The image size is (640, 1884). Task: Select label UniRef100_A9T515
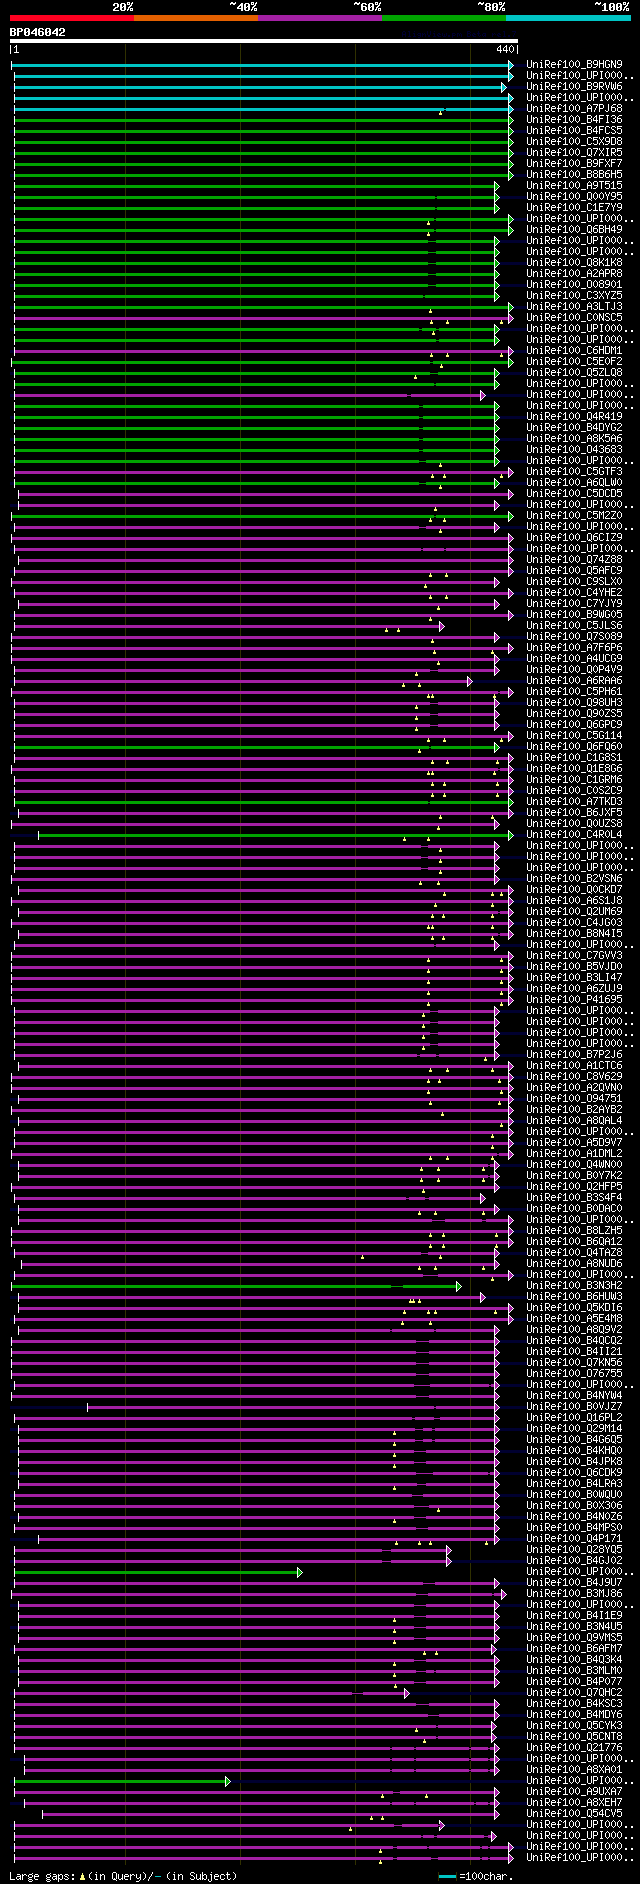[x=575, y=186]
